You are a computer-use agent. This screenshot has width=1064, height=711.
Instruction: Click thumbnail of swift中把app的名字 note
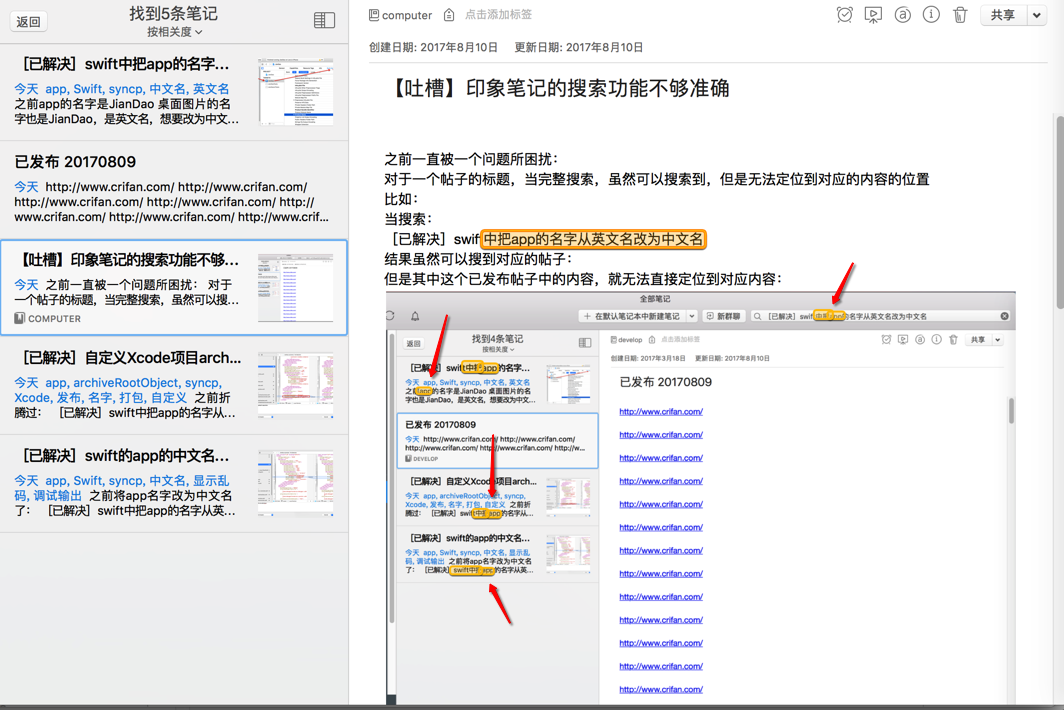coord(296,92)
